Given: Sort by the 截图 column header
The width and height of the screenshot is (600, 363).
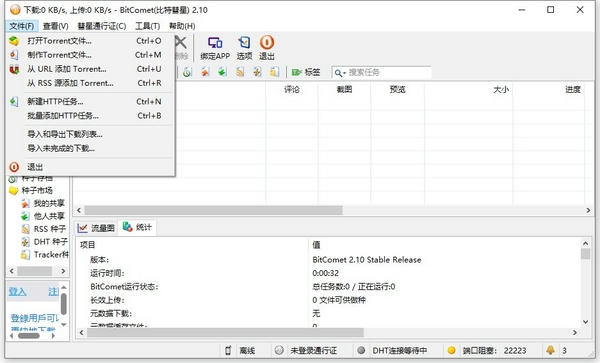Looking at the screenshot, I should click(344, 90).
